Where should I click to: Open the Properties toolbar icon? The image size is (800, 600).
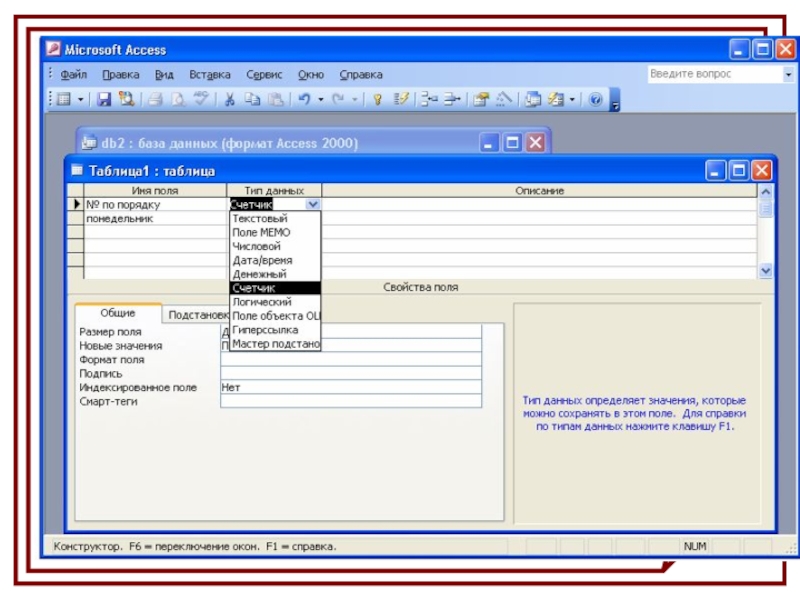point(481,99)
